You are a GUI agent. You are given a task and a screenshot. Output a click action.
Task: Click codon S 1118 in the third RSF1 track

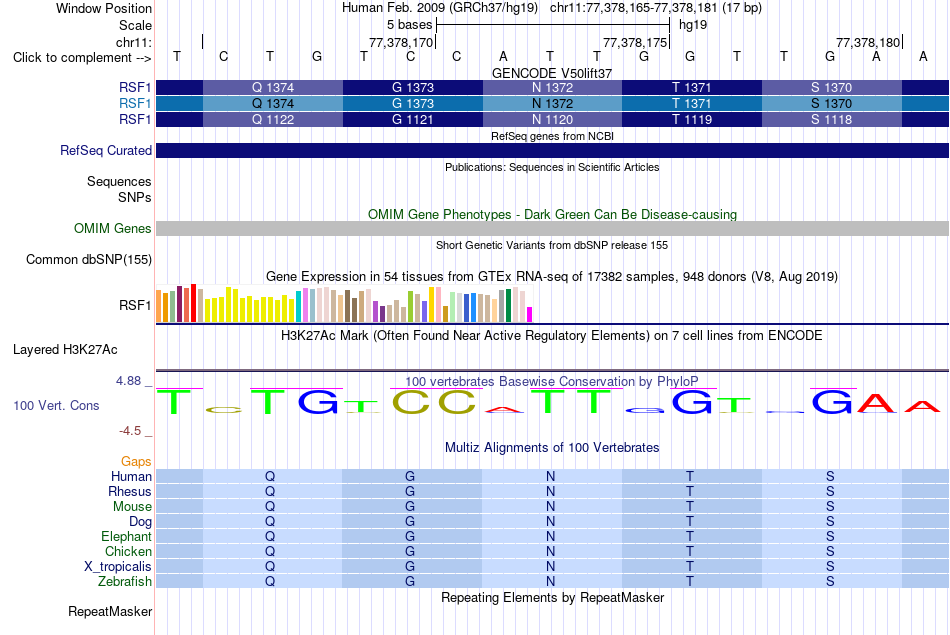click(x=832, y=119)
